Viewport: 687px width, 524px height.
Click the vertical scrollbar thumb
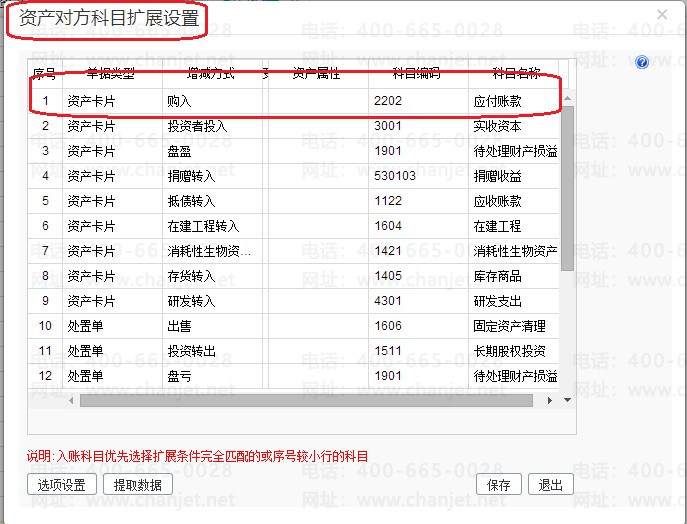click(x=567, y=188)
